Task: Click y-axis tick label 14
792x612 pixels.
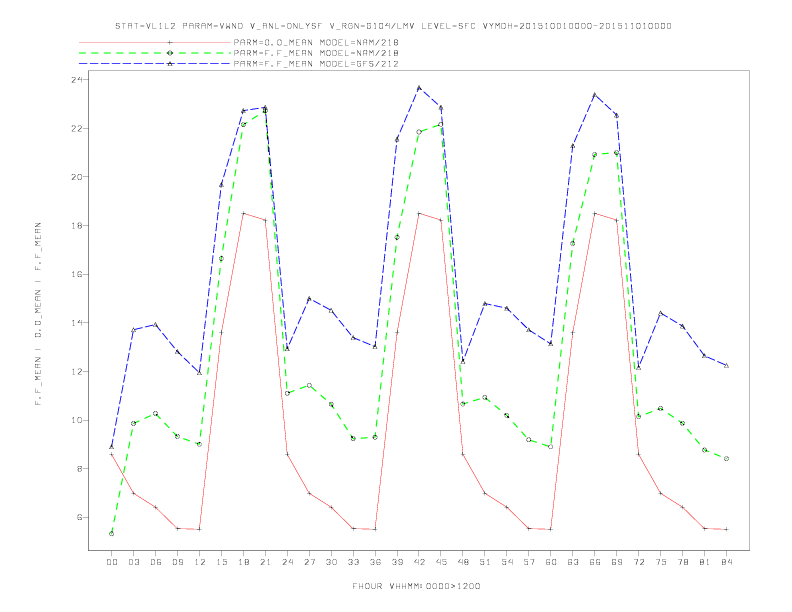Action: [77, 323]
